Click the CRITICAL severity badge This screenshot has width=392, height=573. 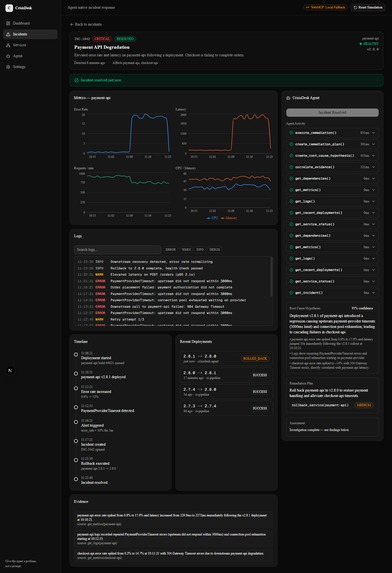(x=102, y=39)
